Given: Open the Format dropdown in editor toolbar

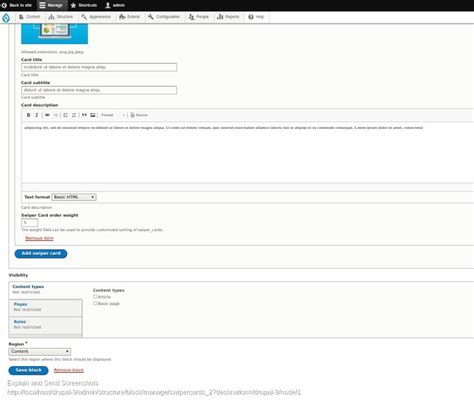Looking at the screenshot, I should [x=113, y=115].
